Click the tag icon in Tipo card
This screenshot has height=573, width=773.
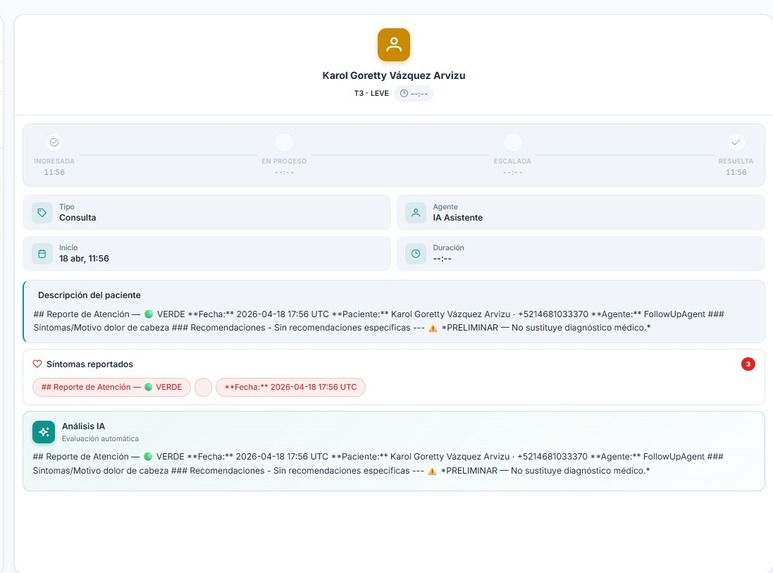(x=42, y=213)
